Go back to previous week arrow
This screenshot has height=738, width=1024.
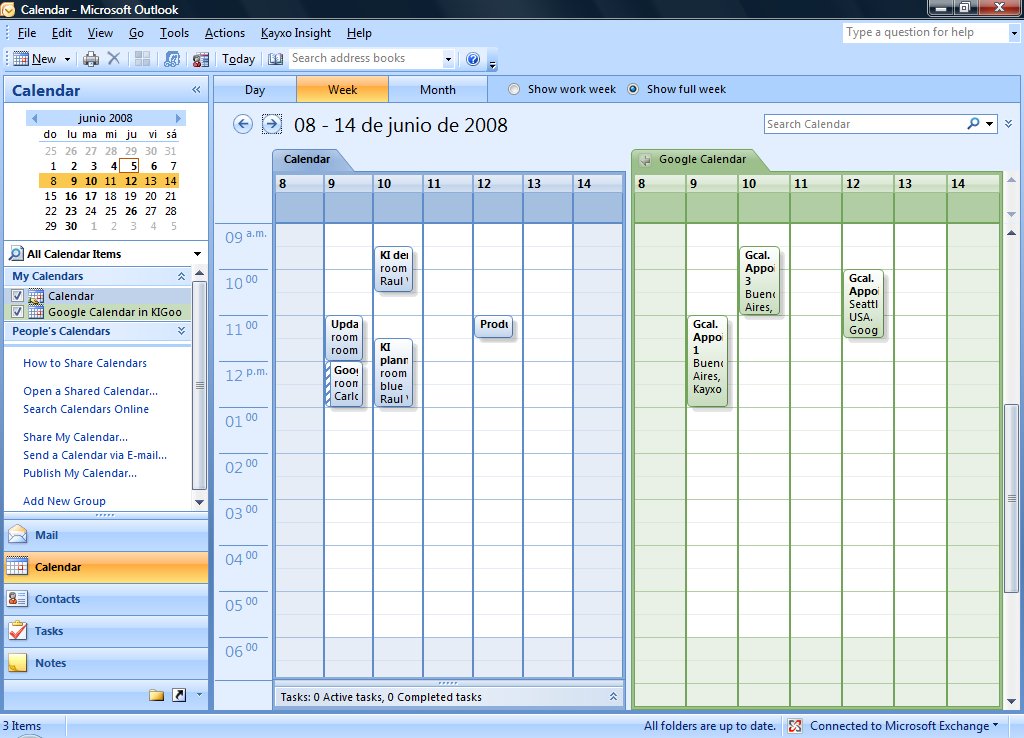click(x=243, y=124)
